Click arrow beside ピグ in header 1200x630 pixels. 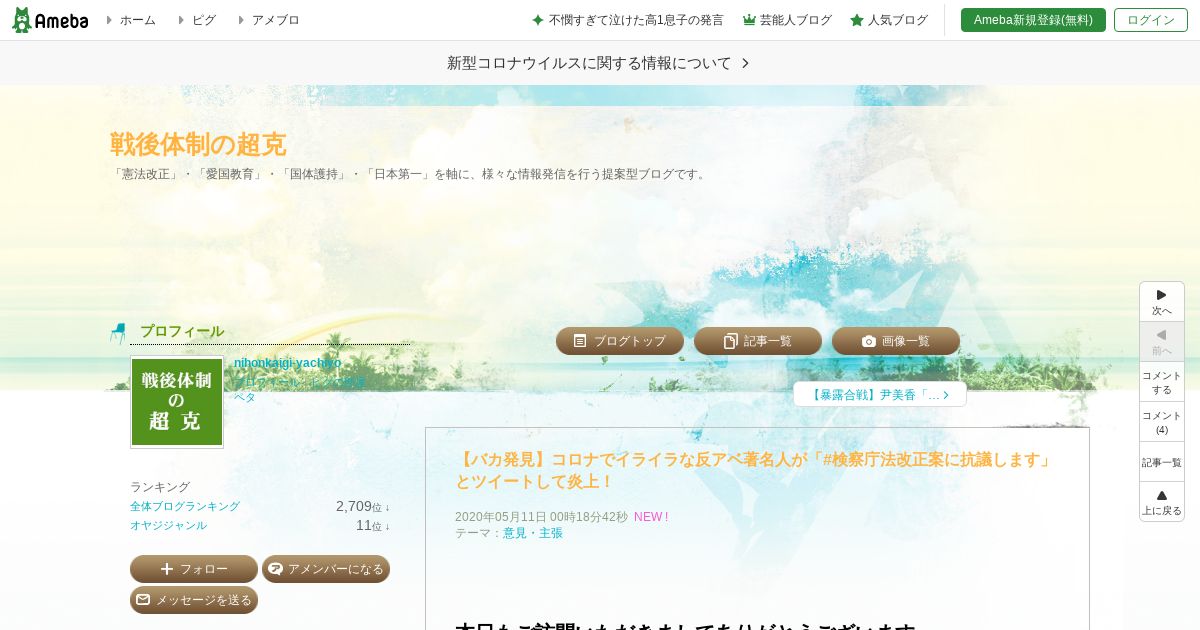[x=182, y=20]
